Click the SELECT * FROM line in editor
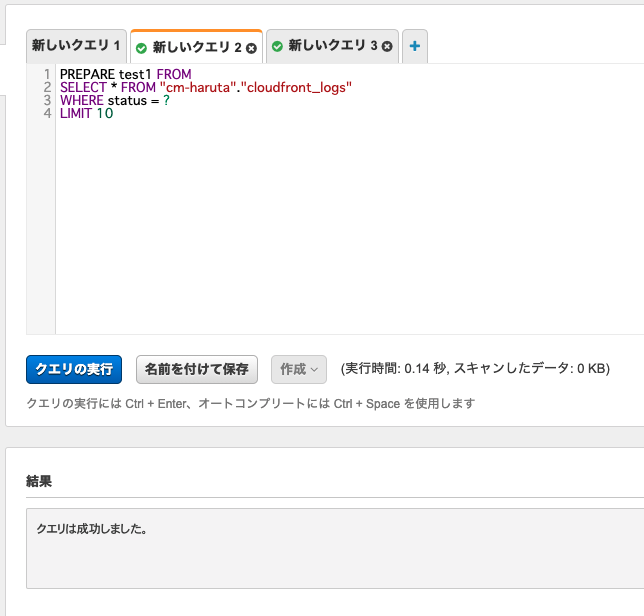644x616 pixels. click(x=206, y=87)
